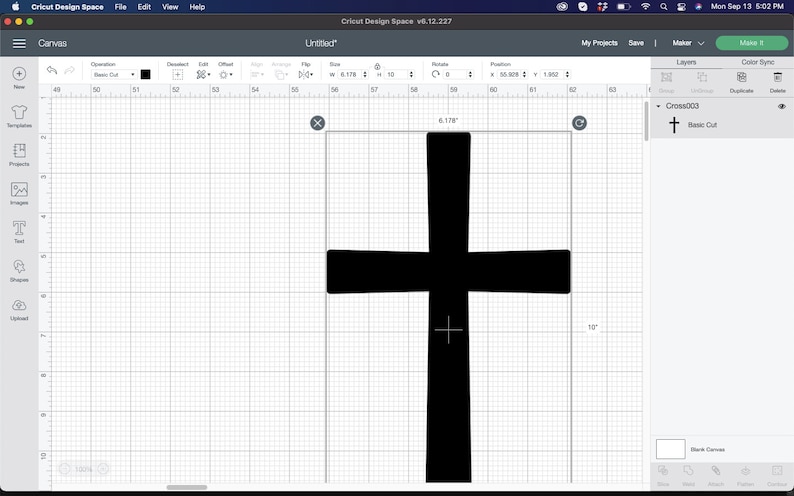
Task: Click the Weld tool icon
Action: pyautogui.click(x=688, y=471)
